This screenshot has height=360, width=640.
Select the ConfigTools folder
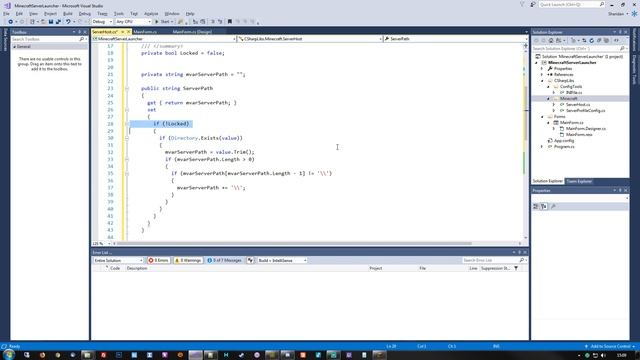pos(571,87)
